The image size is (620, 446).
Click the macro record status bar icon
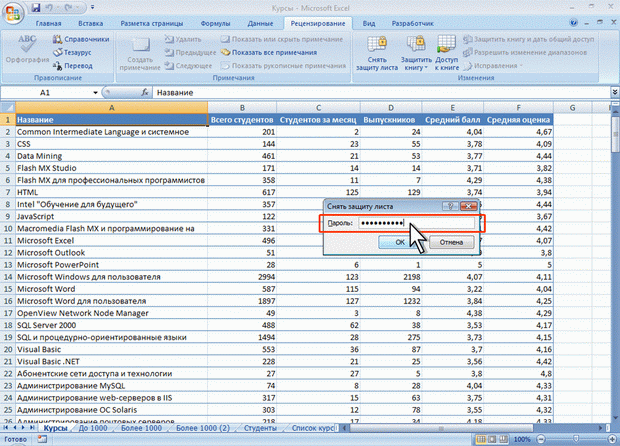(x=42, y=439)
